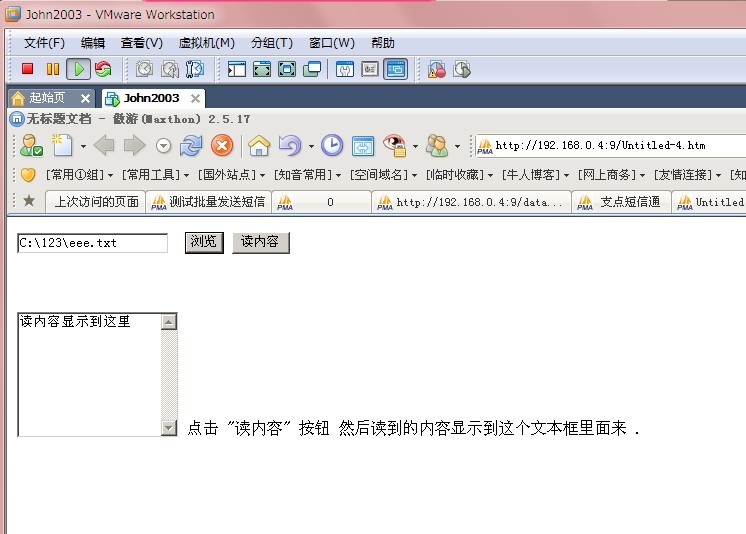Click the Unity mode overlapping windows icon
The image size is (746, 534).
coord(312,69)
